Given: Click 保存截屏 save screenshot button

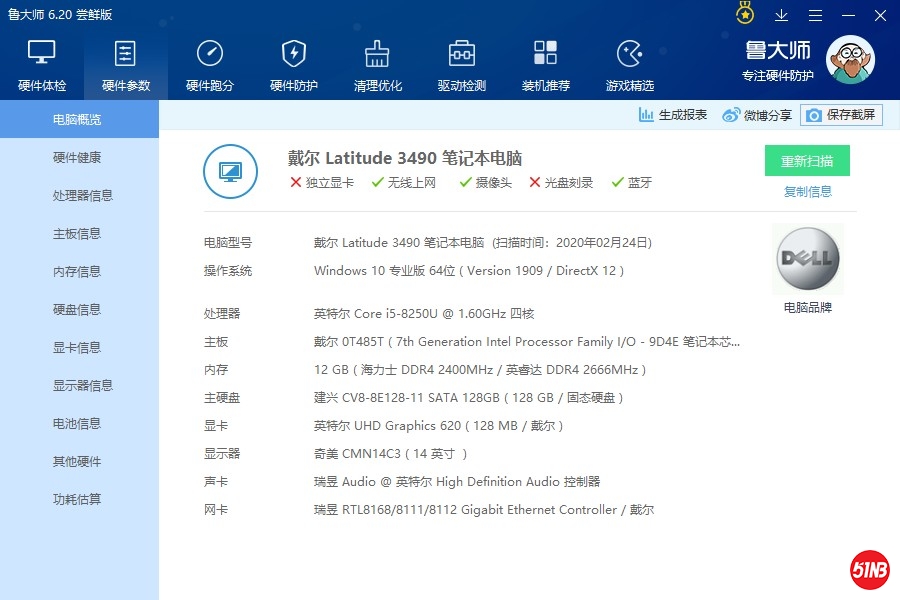Looking at the screenshot, I should [841, 115].
